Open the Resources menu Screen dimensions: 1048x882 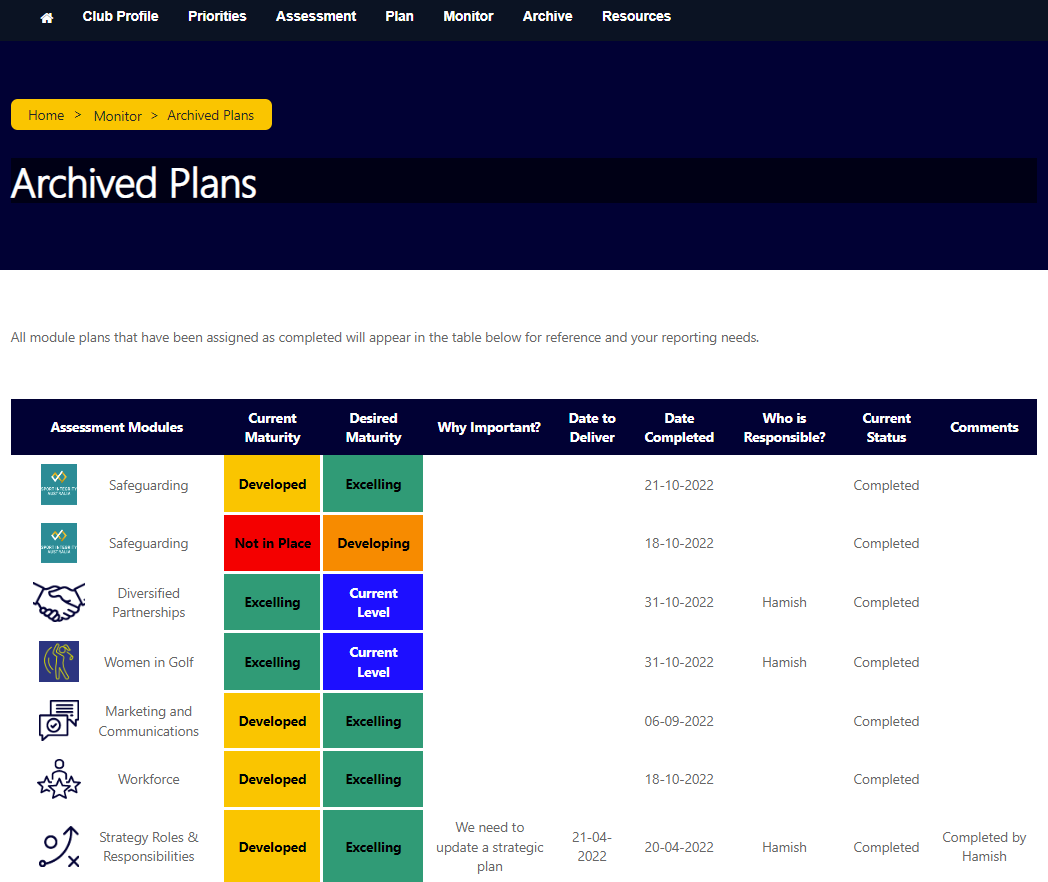pos(636,16)
